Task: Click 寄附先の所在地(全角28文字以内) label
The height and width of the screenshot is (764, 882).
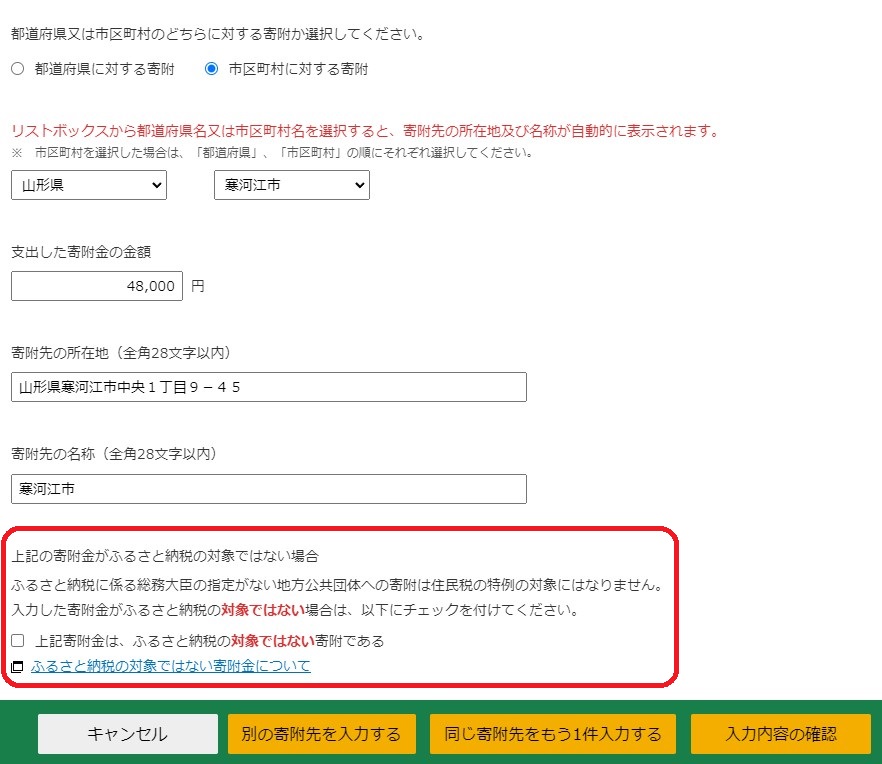Action: pos(121,353)
